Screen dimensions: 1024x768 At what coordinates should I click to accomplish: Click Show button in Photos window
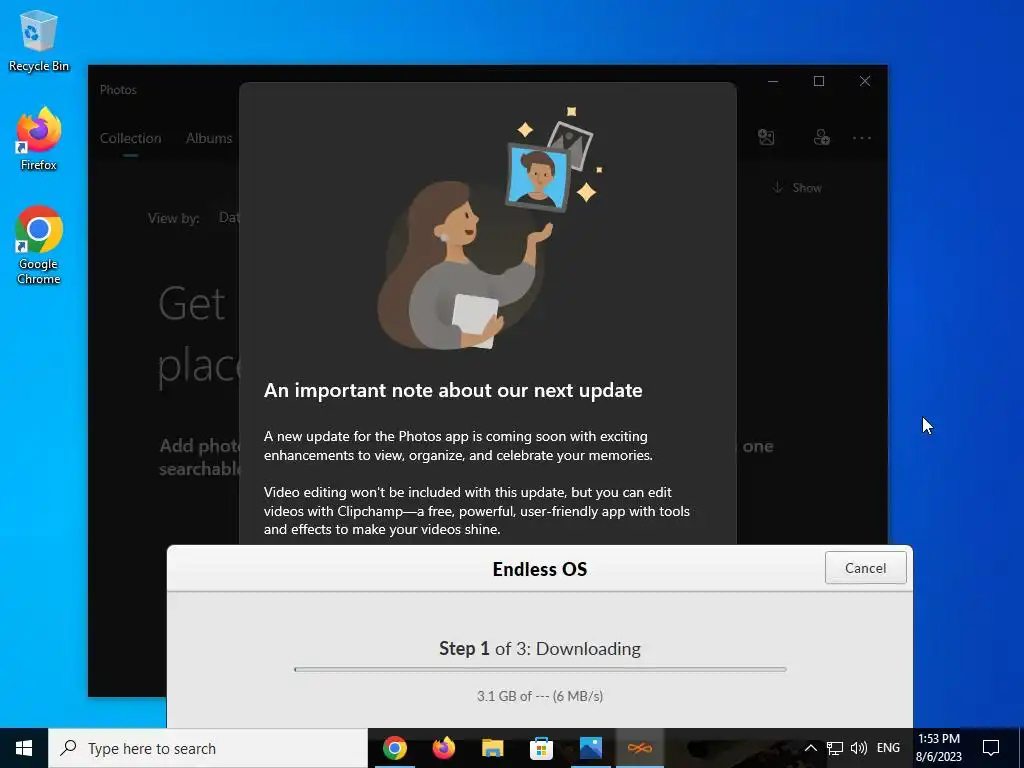click(x=797, y=188)
